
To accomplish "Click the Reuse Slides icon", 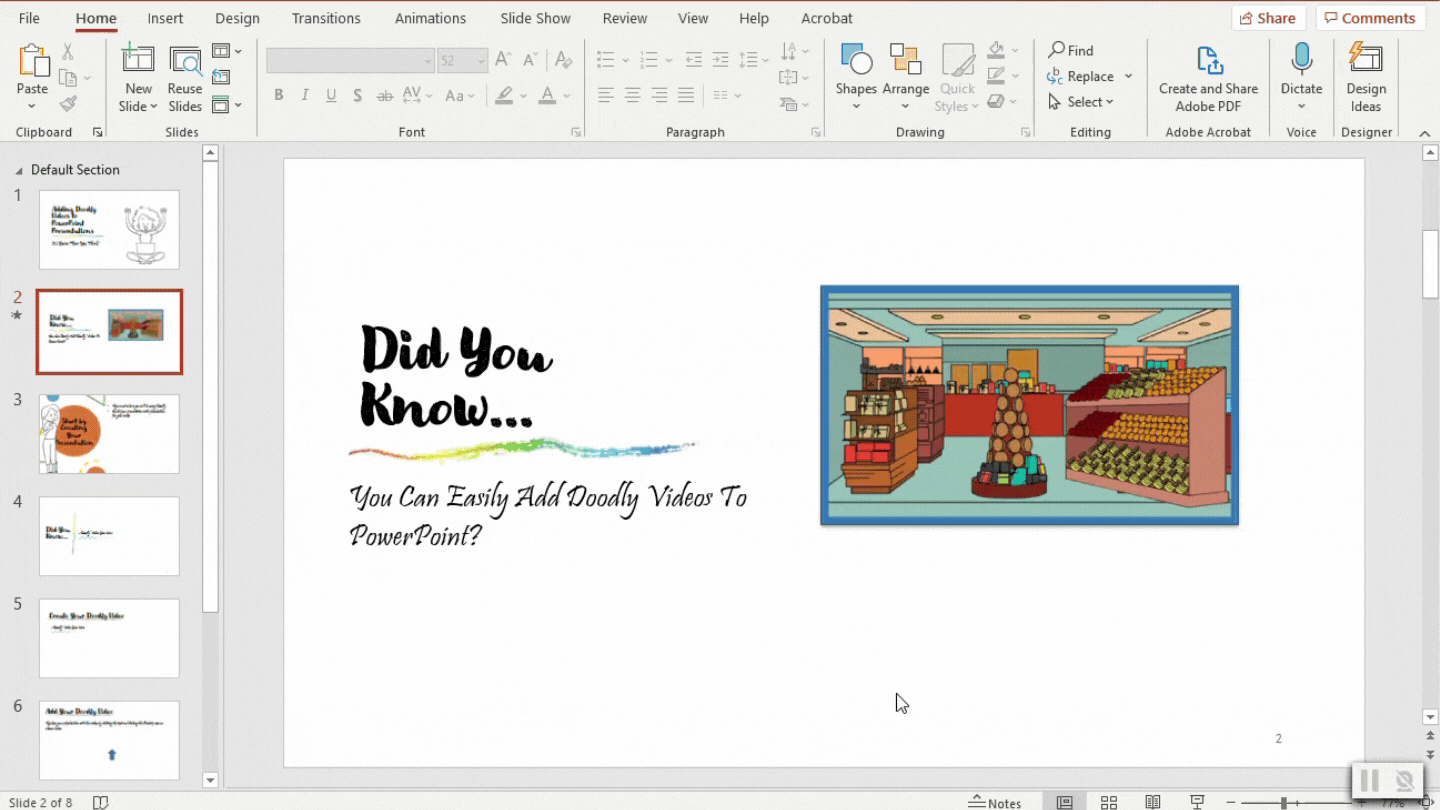I will coord(185,62).
